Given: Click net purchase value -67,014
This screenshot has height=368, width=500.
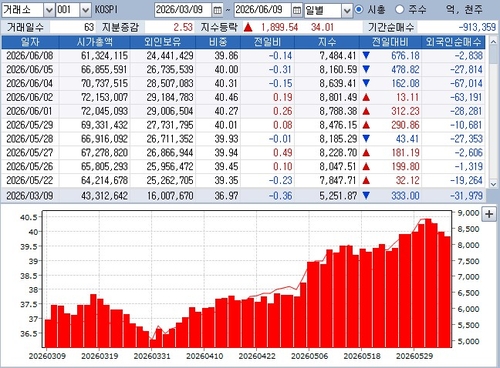Looking at the screenshot, I should pyautogui.click(x=466, y=83).
